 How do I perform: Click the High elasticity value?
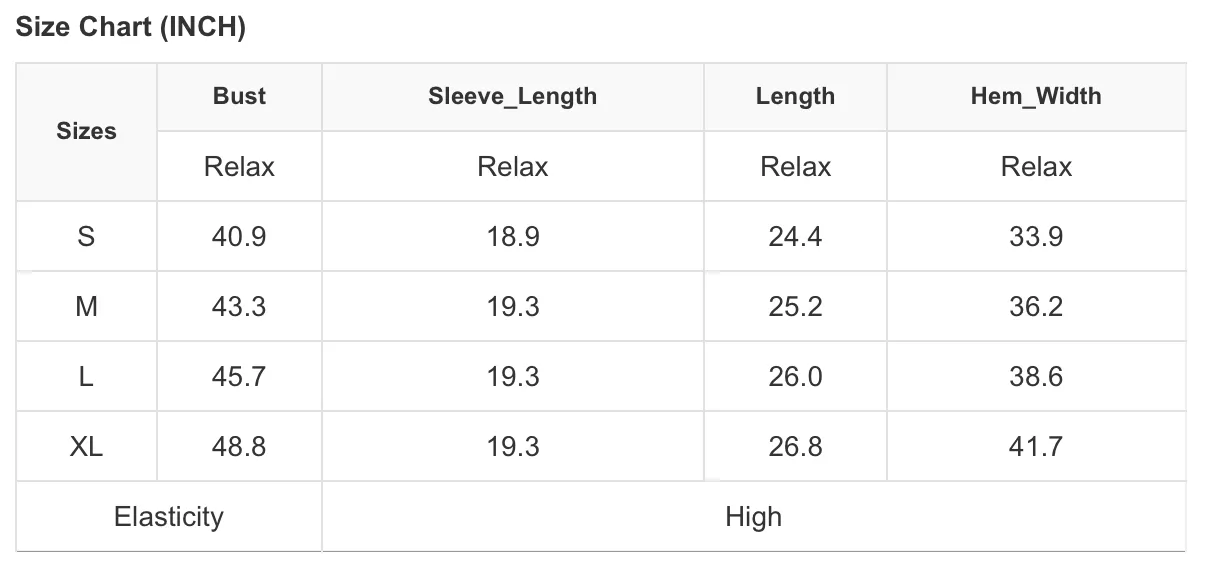click(754, 516)
